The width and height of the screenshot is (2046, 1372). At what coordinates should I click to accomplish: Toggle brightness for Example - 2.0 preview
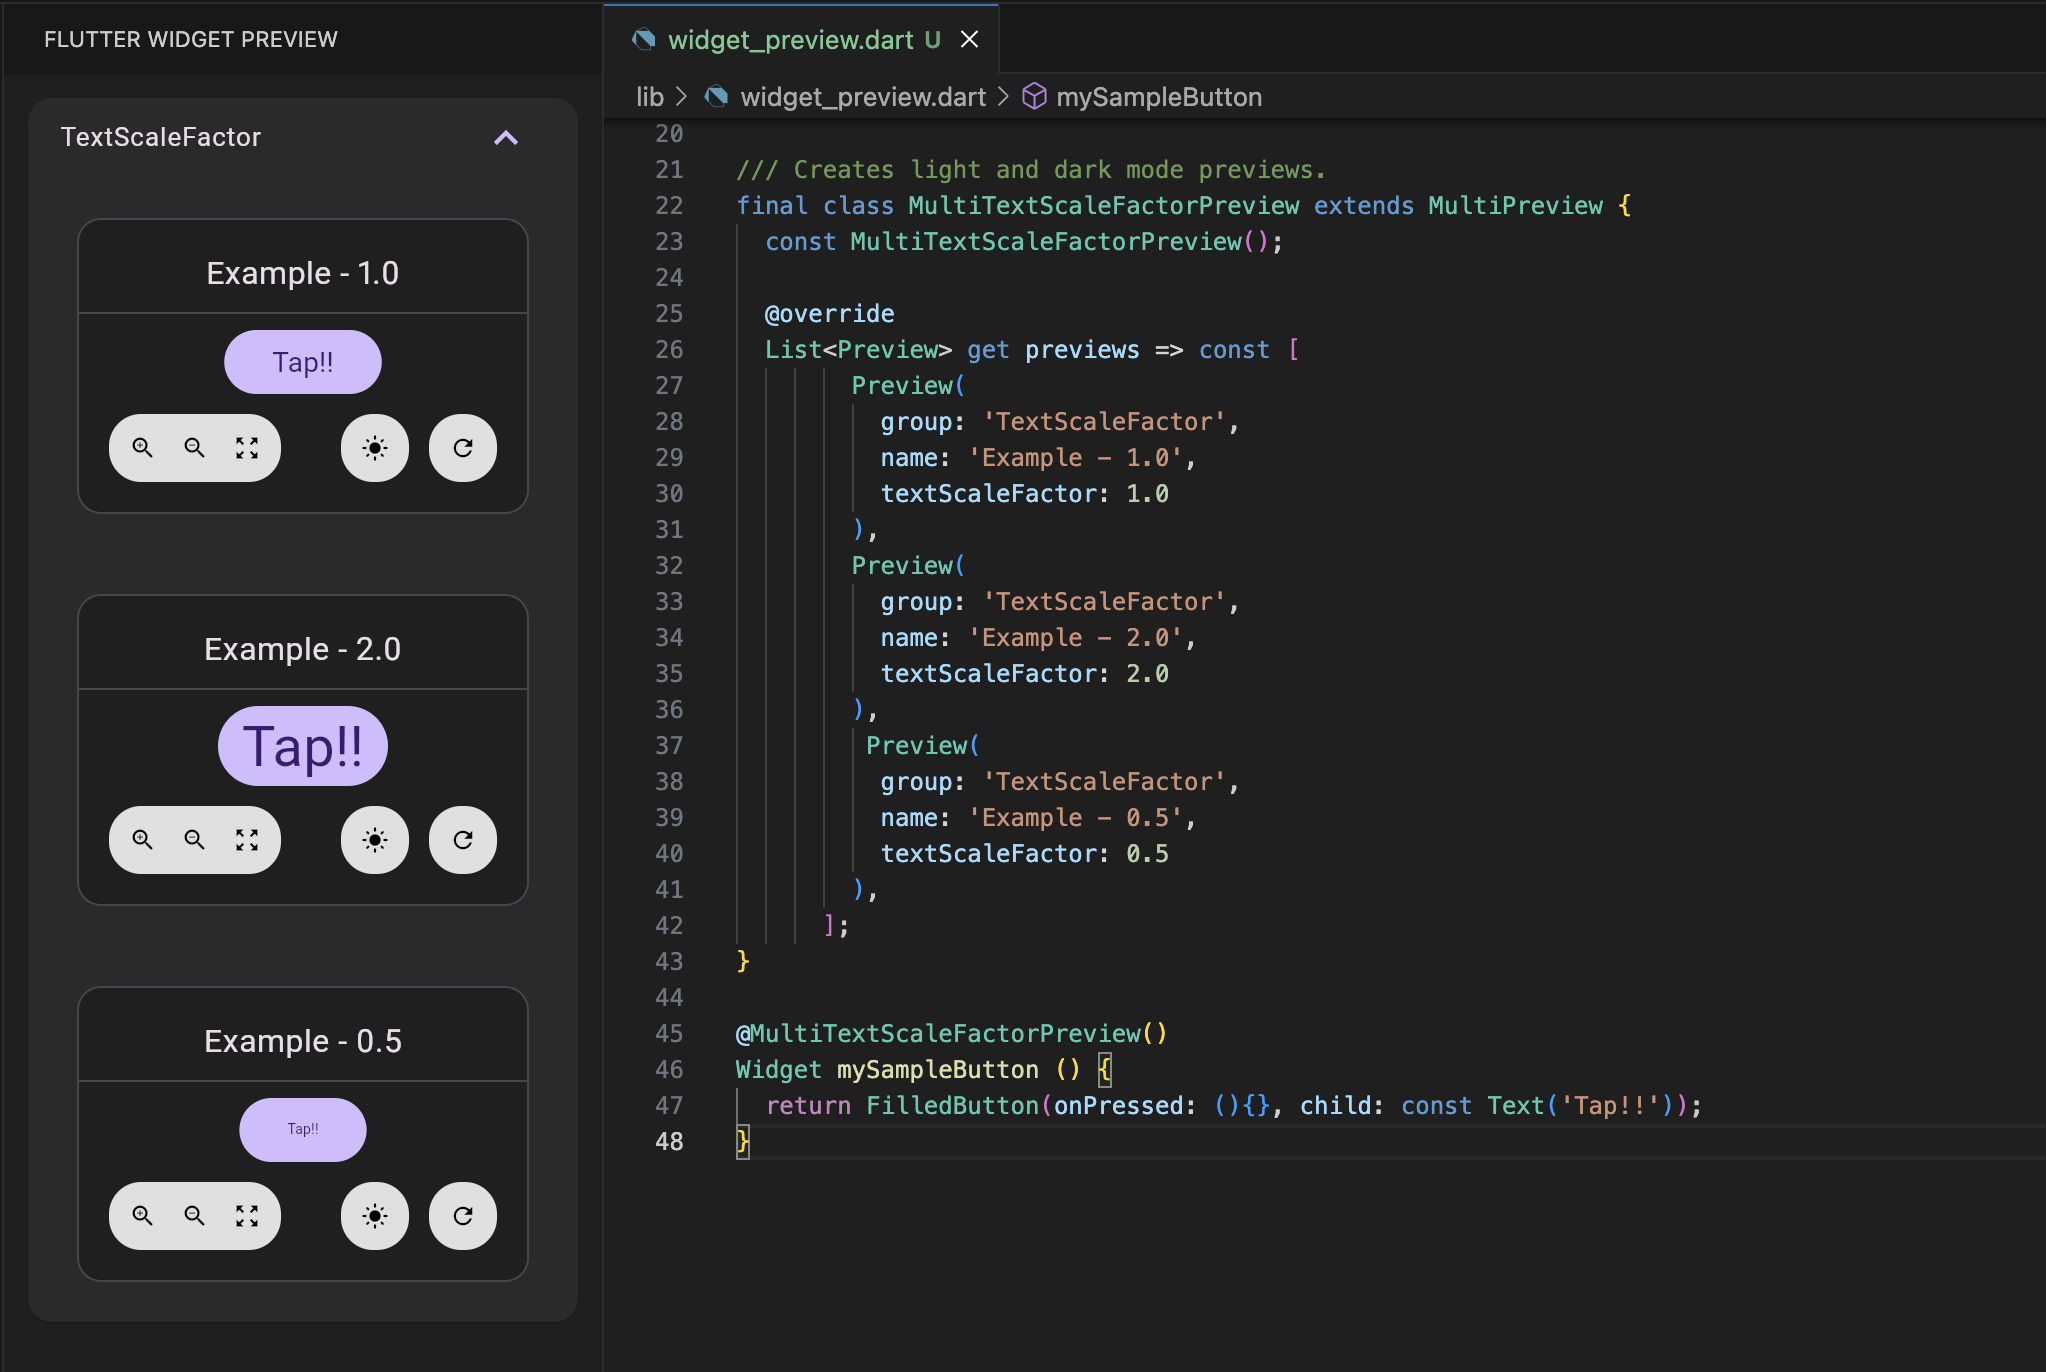375,840
